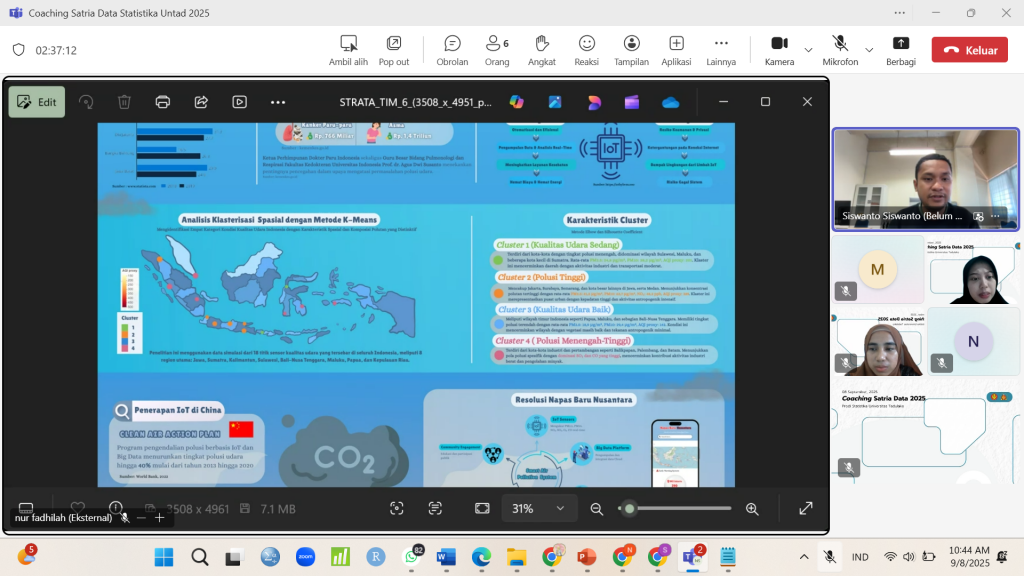Expand the Mikrofon options arrow

869,49
